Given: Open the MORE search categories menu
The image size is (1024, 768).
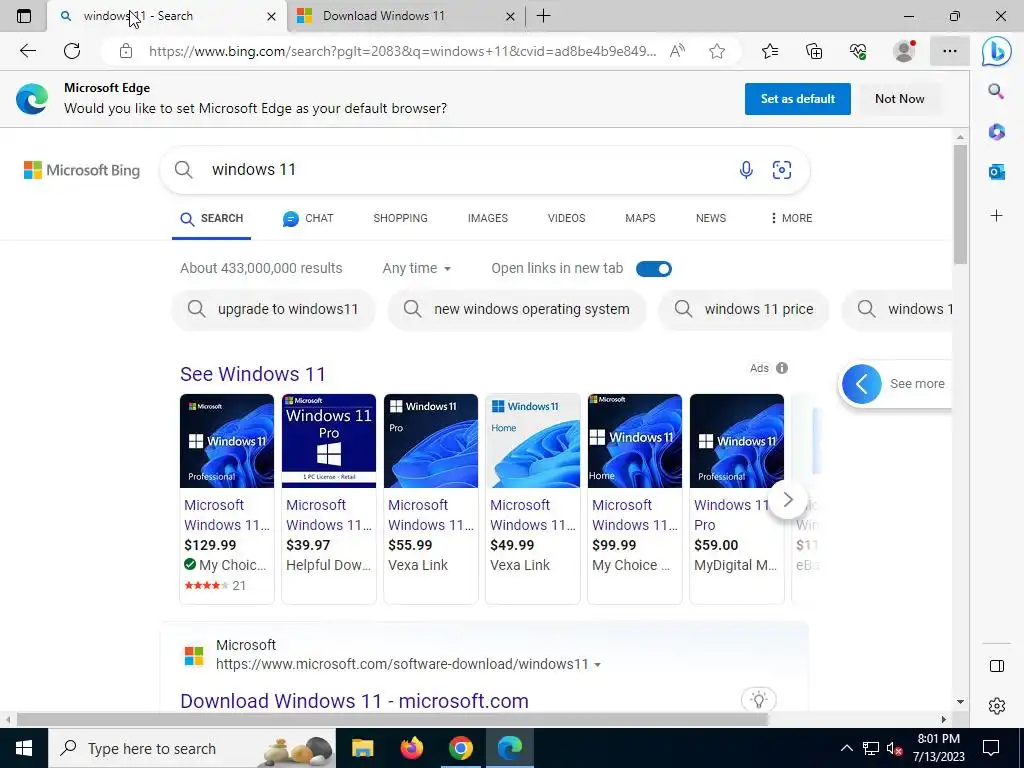Looking at the screenshot, I should click(791, 218).
